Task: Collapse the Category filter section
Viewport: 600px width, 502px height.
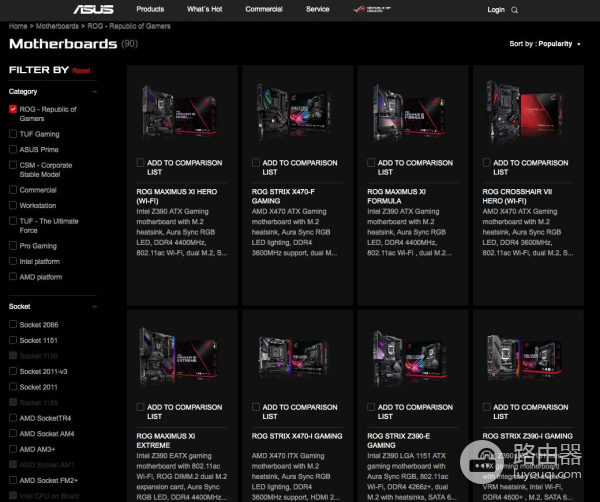Action: (x=96, y=91)
